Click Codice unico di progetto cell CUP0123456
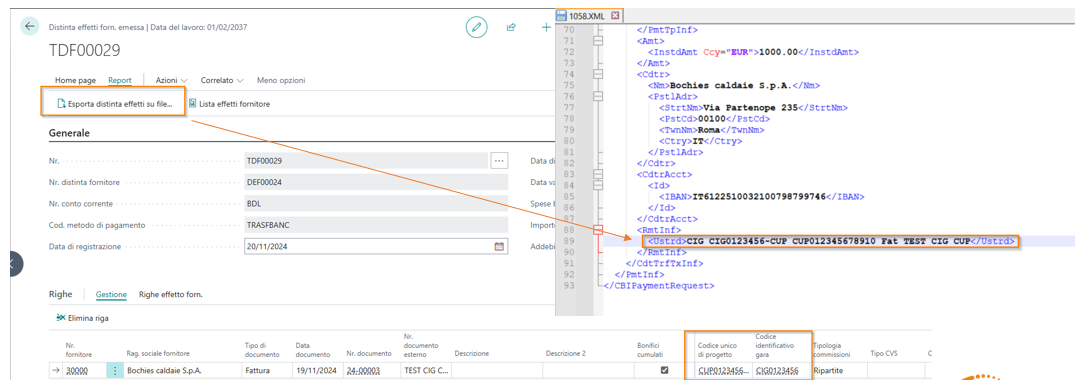 pyautogui.click(x=723, y=371)
